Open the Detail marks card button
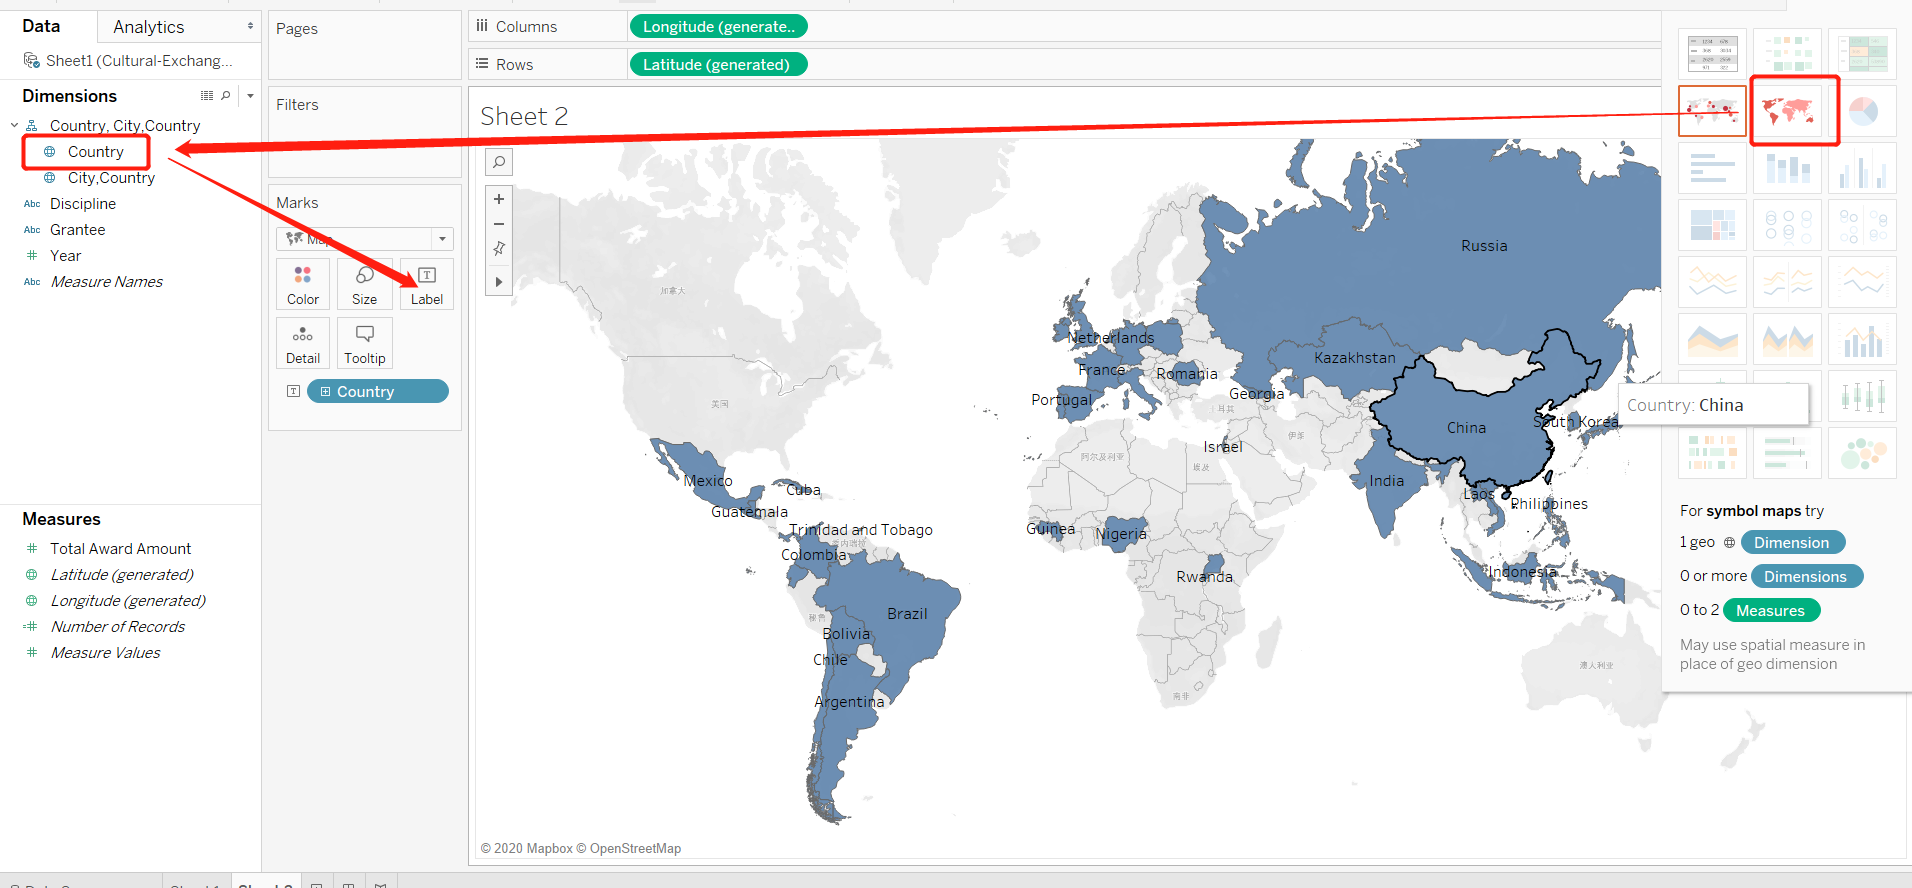Screen dimensions: 1912x888 303,343
